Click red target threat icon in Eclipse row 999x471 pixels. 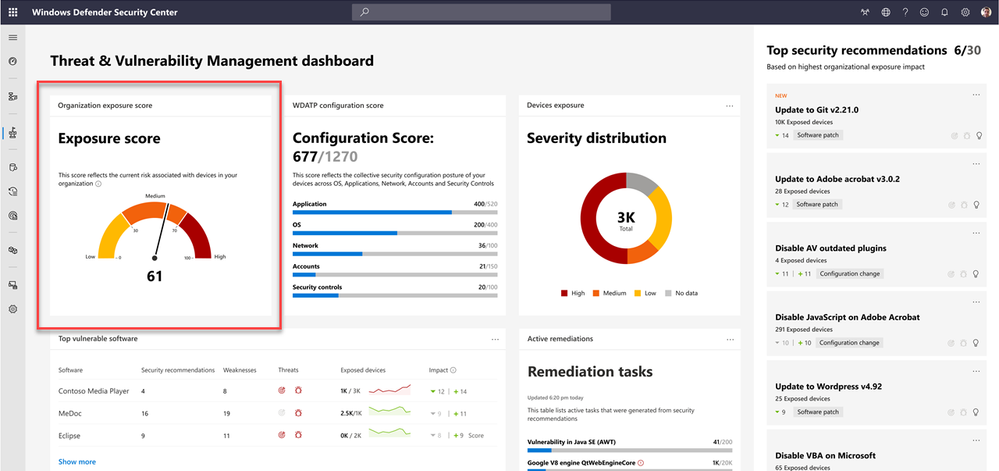click(x=282, y=435)
